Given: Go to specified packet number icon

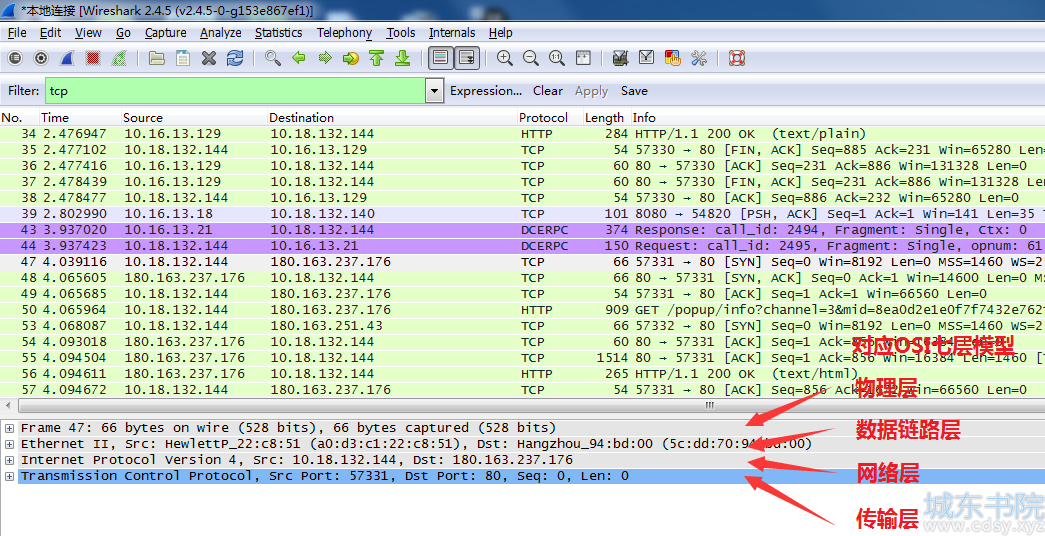Looking at the screenshot, I should pyautogui.click(x=351, y=59).
